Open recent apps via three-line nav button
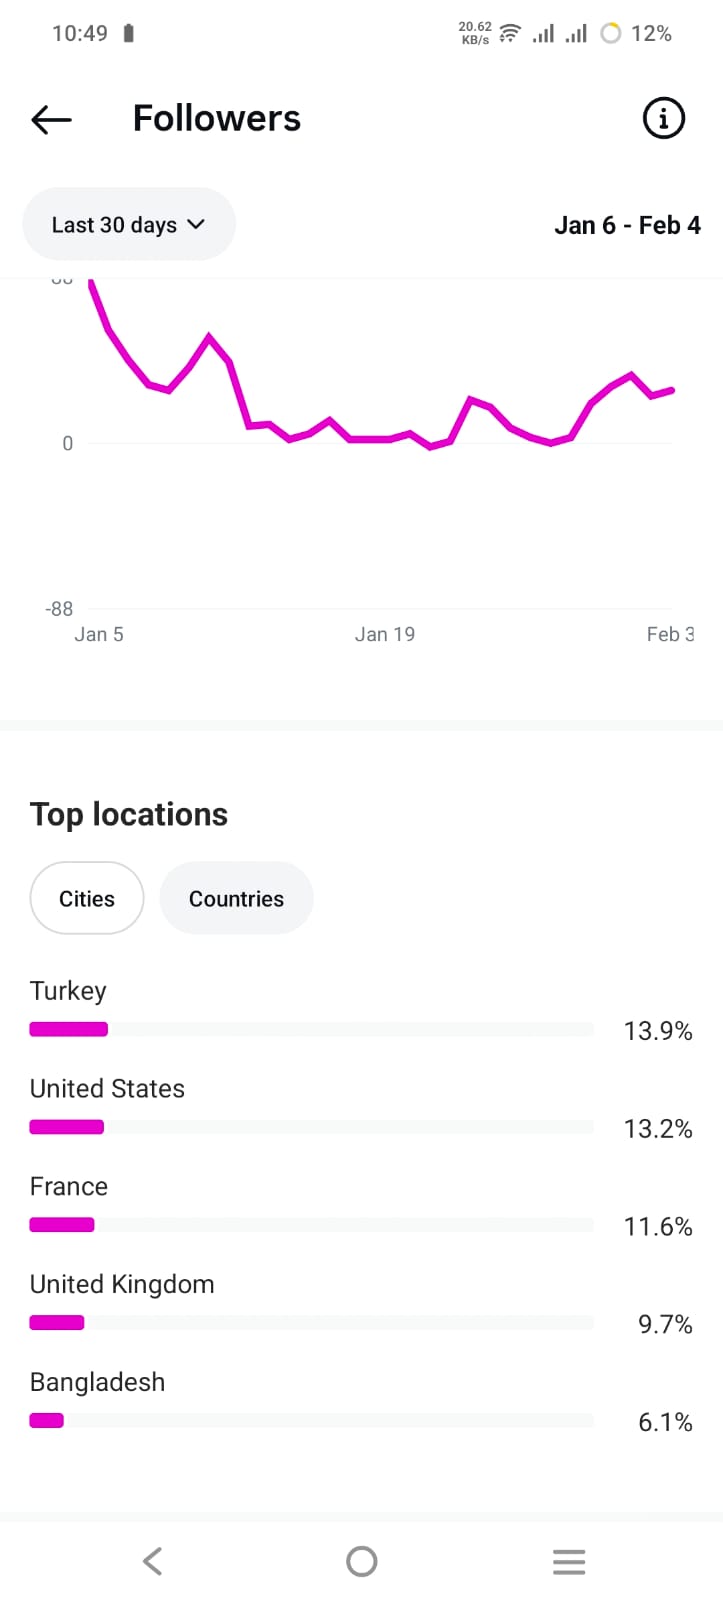The height and width of the screenshot is (1600, 723). 568,1561
